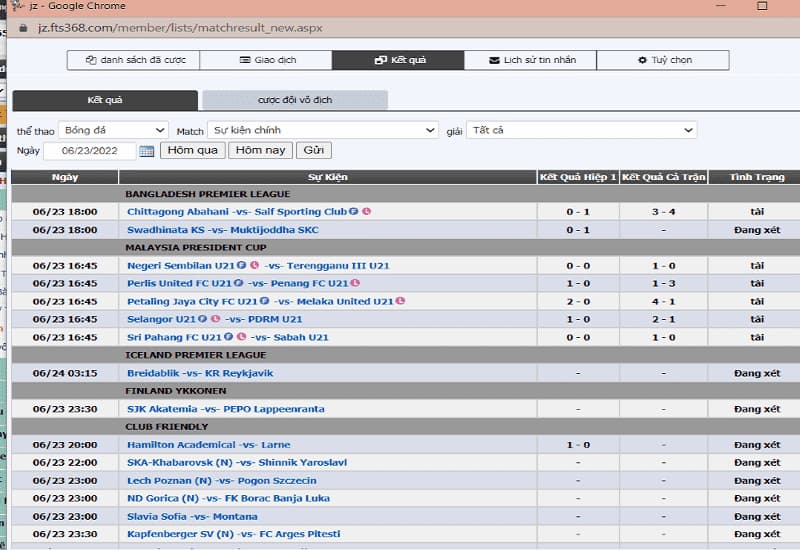Click ICELAND PREMIER LEAGUE group heading
Viewport: 800px width, 550px height.
click(195, 355)
